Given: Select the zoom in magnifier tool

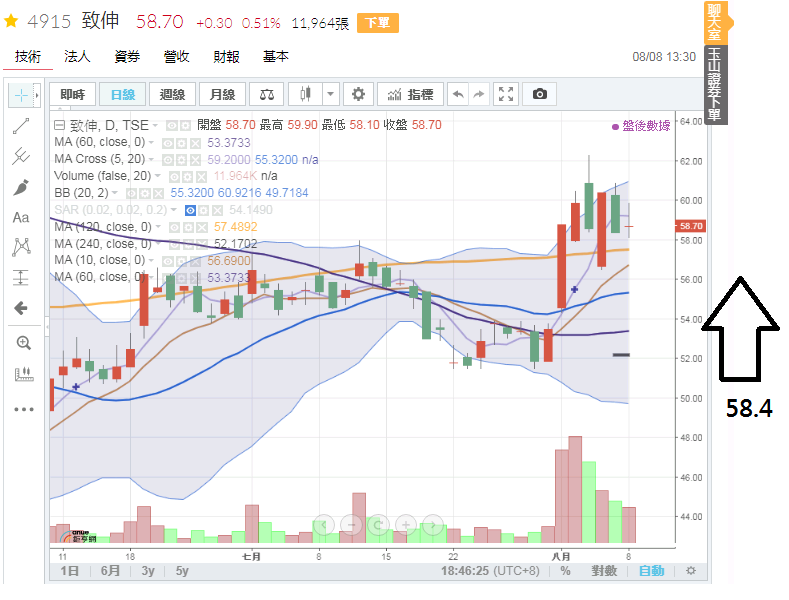Looking at the screenshot, I should pos(22,342).
